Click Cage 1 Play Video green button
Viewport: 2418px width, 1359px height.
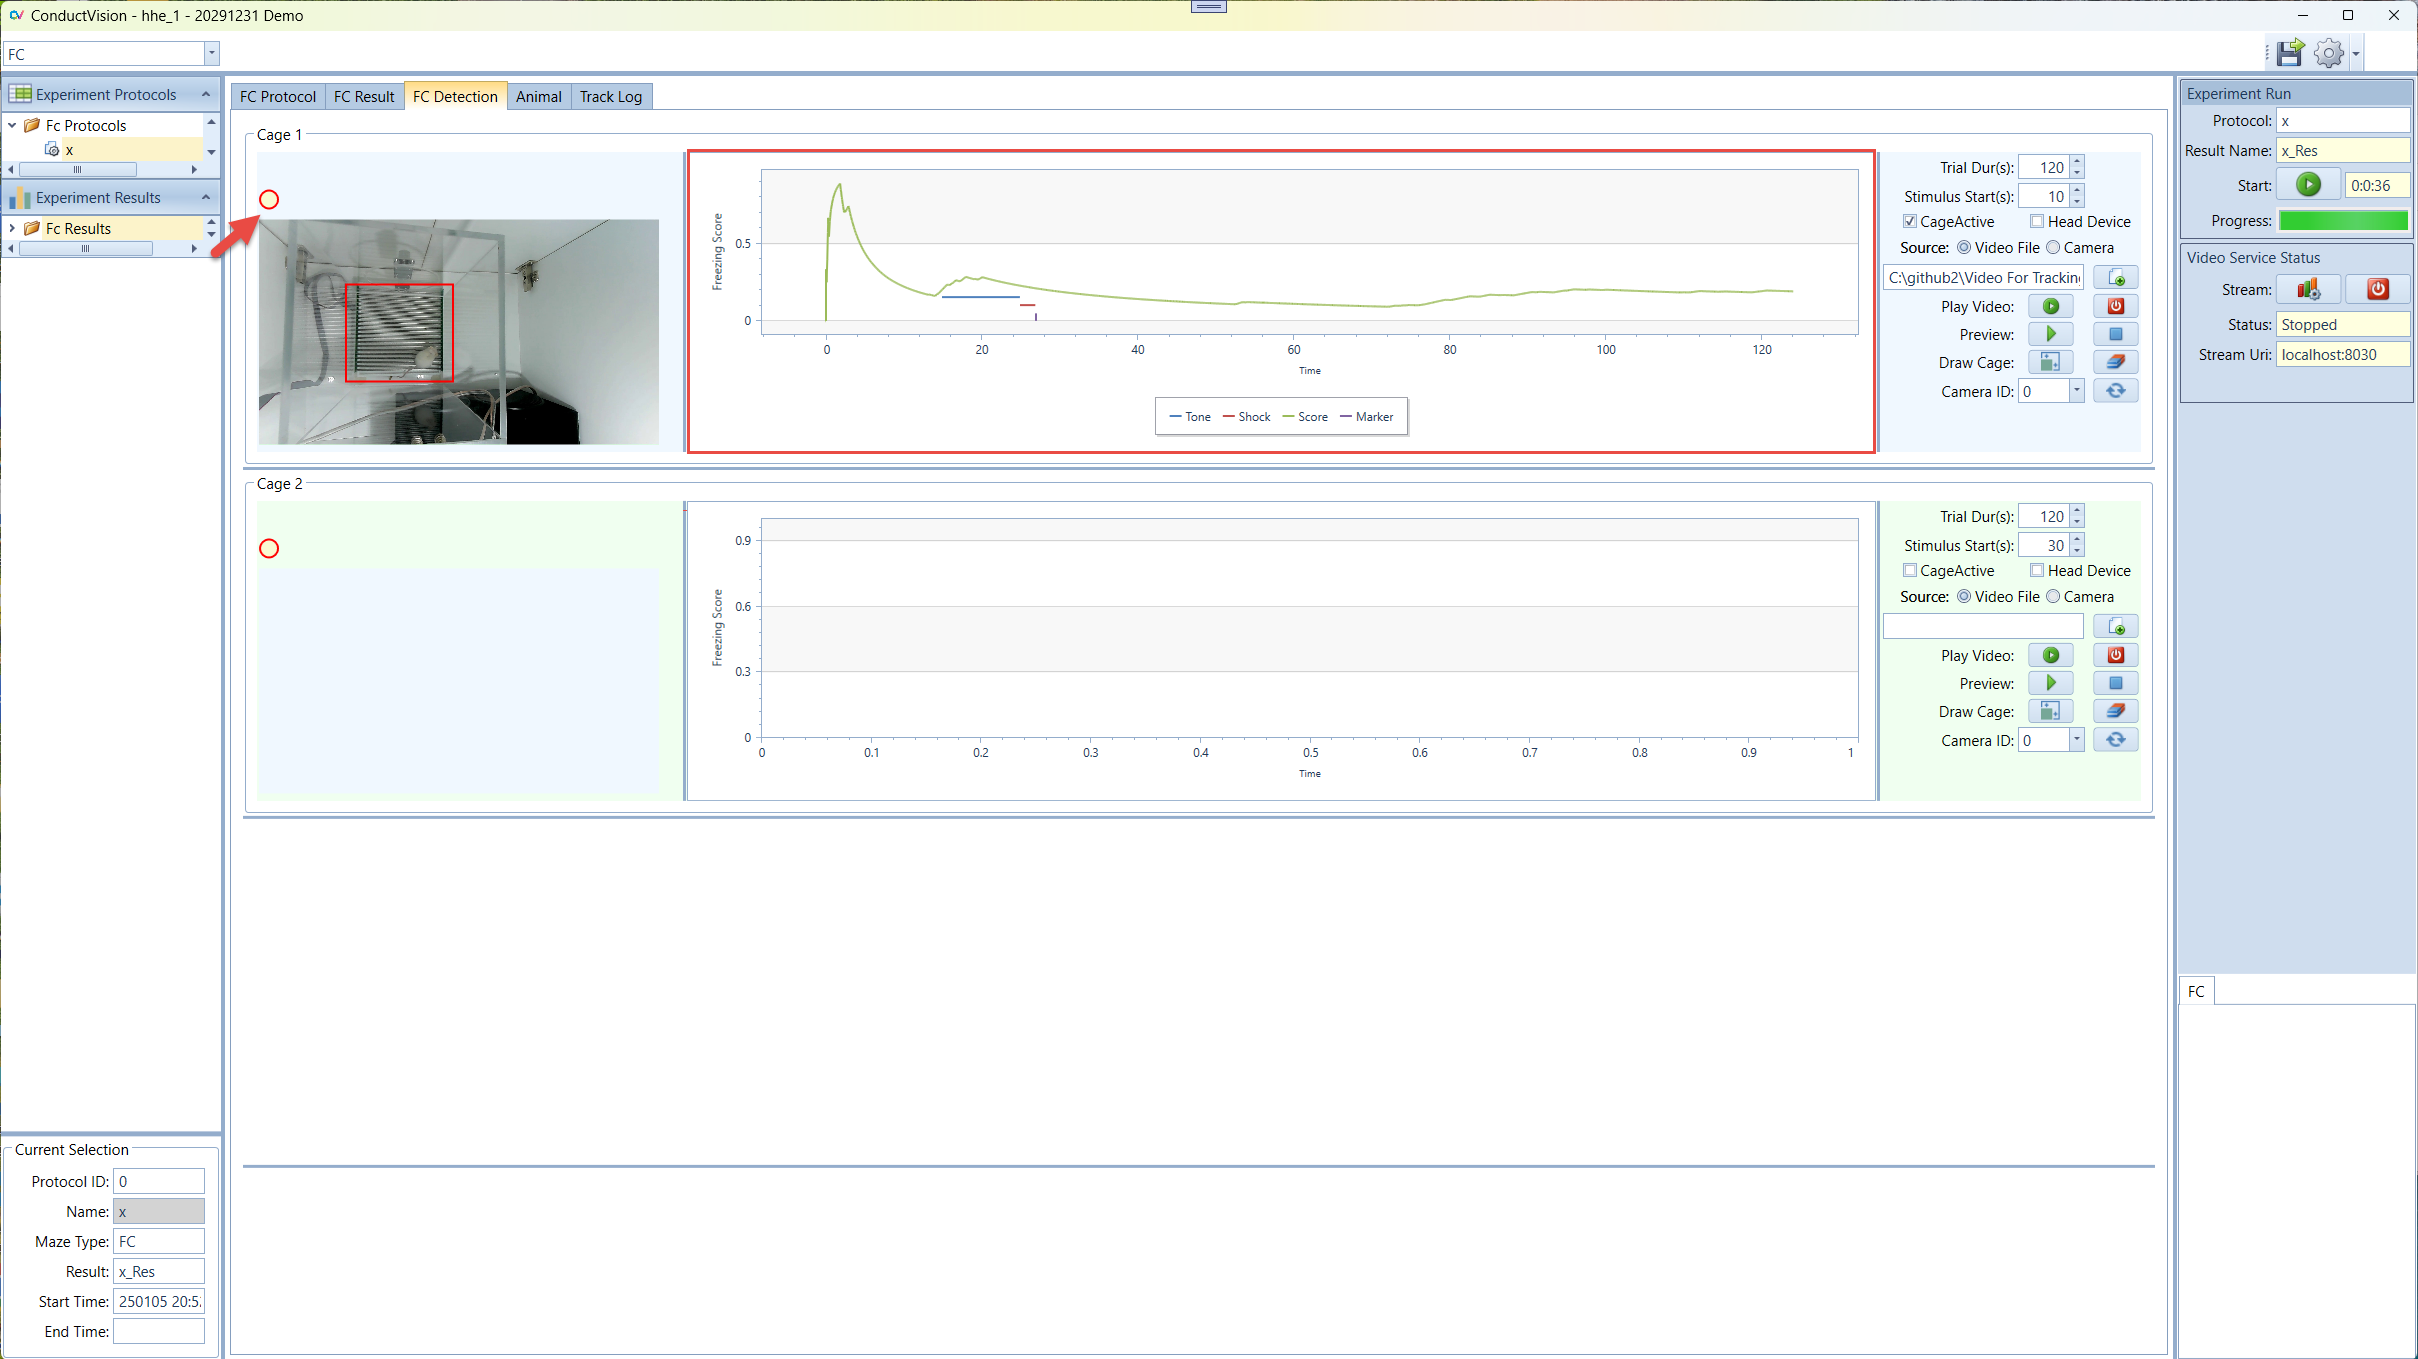(x=2050, y=307)
